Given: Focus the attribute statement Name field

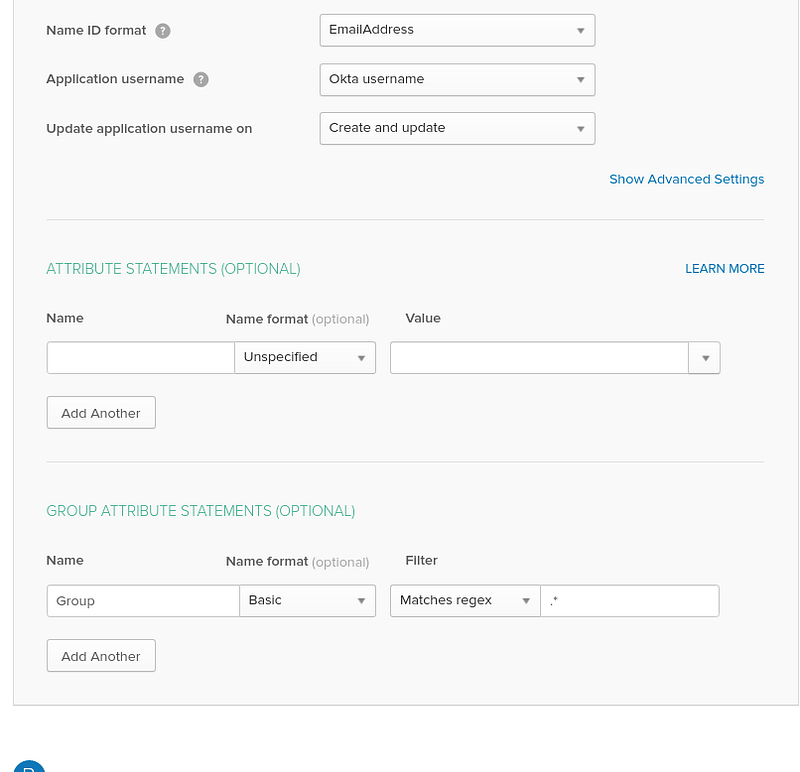Looking at the screenshot, I should click(x=141, y=358).
